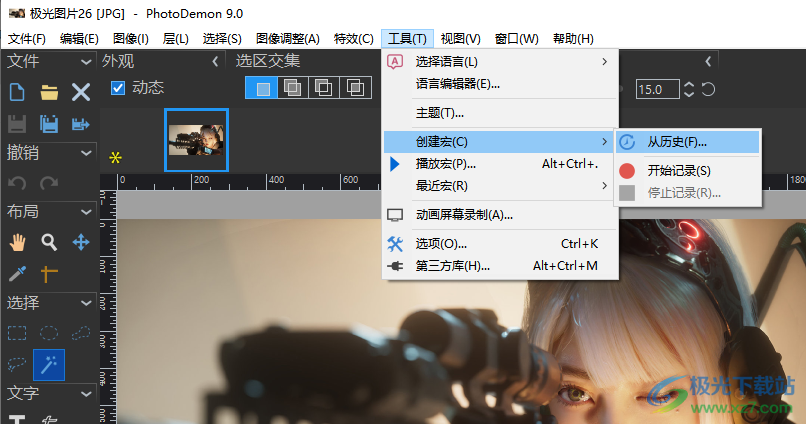
Task: Open the 图像调整(A) menu
Action: pyautogui.click(x=288, y=39)
